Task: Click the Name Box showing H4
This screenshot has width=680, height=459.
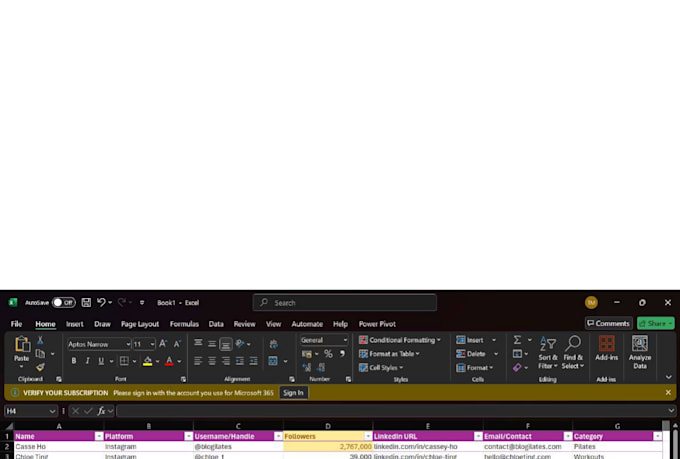Action: tap(30, 411)
